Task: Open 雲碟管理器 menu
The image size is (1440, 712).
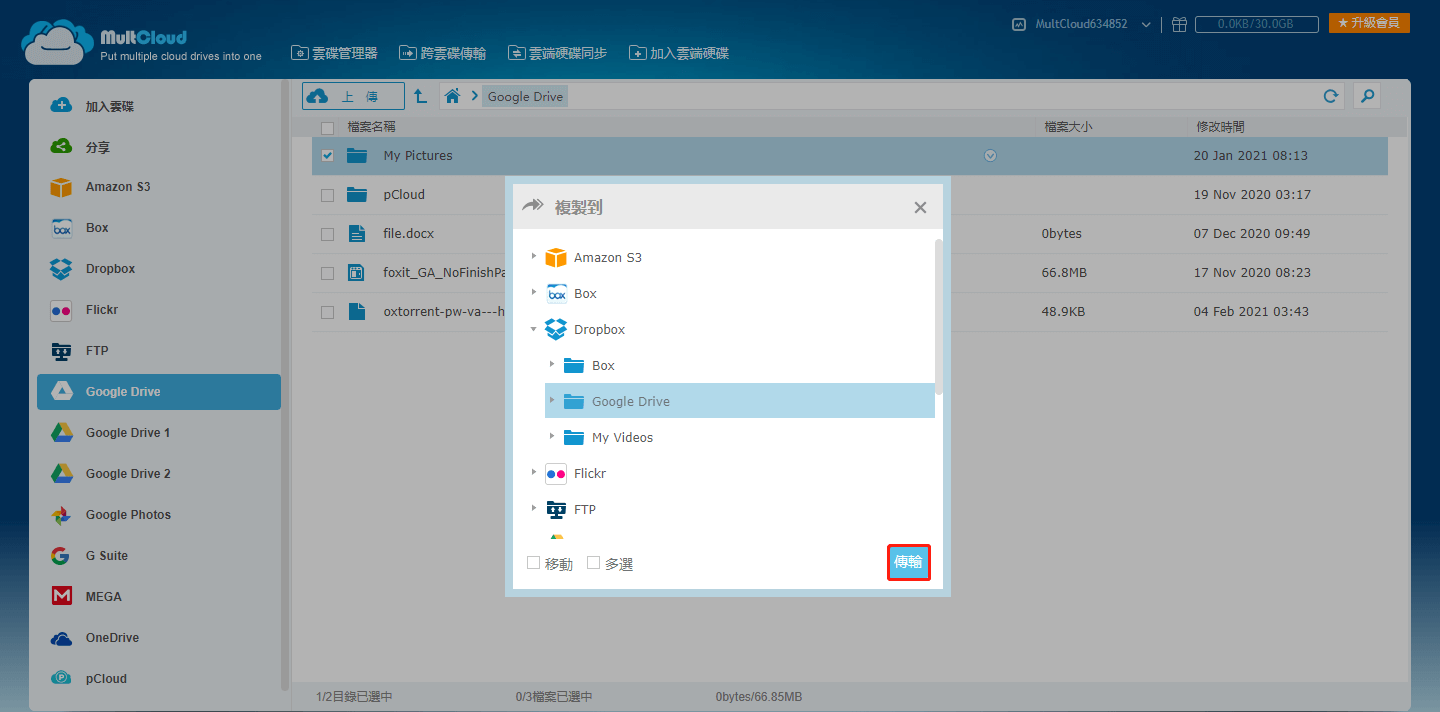Action: pyautogui.click(x=334, y=53)
